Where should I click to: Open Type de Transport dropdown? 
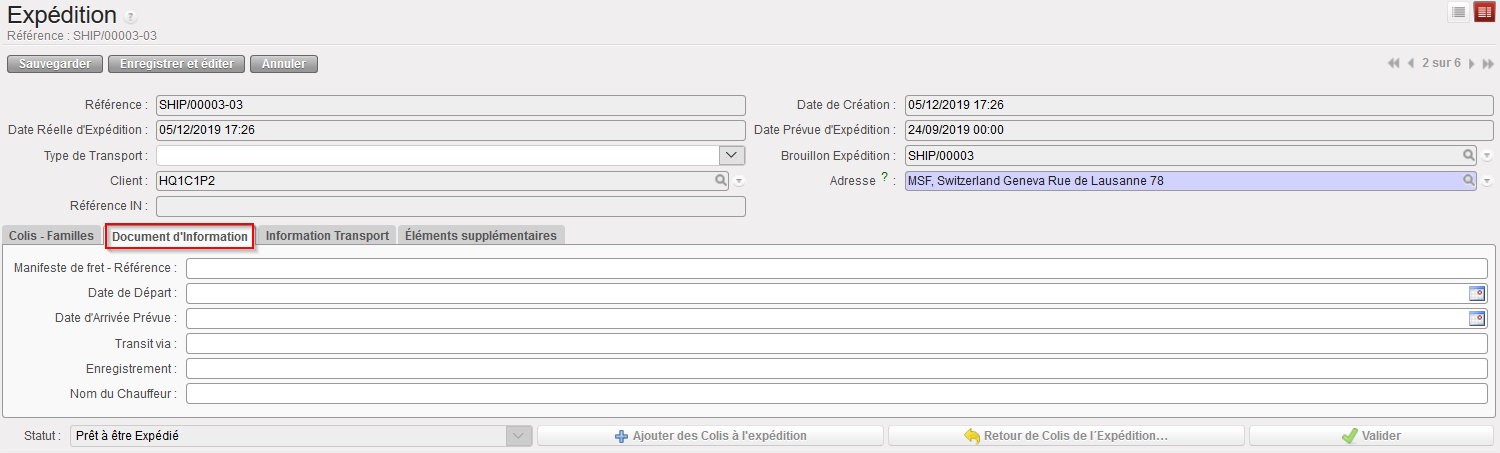[x=732, y=155]
